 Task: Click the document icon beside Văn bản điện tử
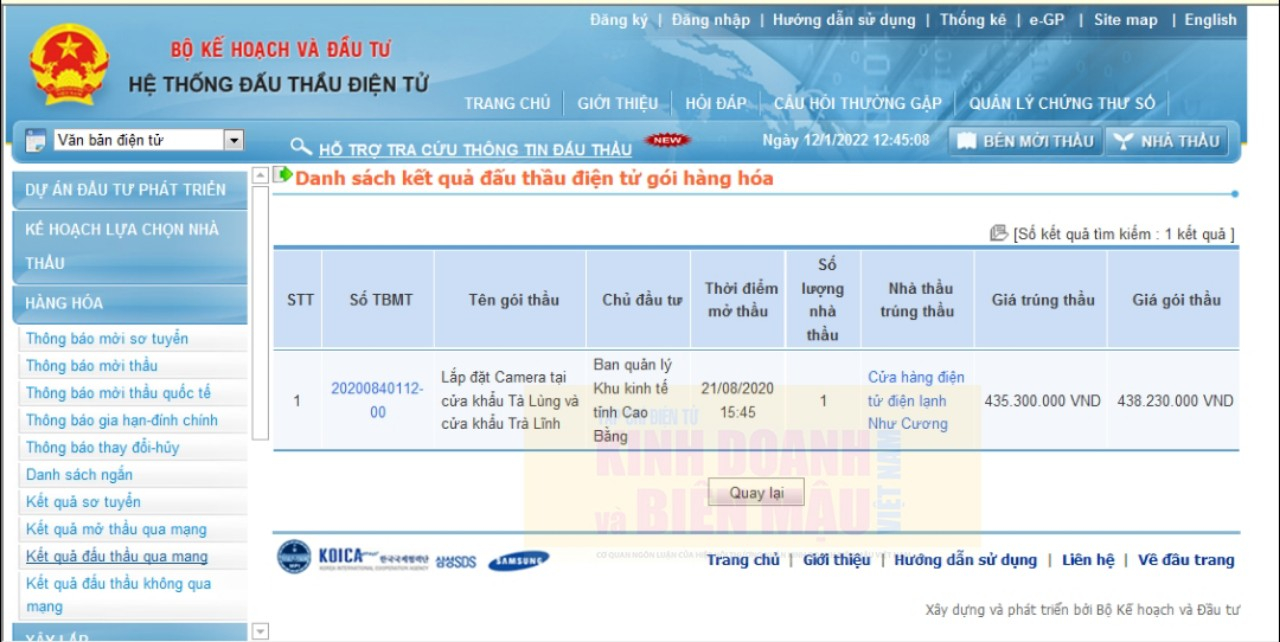coord(35,141)
